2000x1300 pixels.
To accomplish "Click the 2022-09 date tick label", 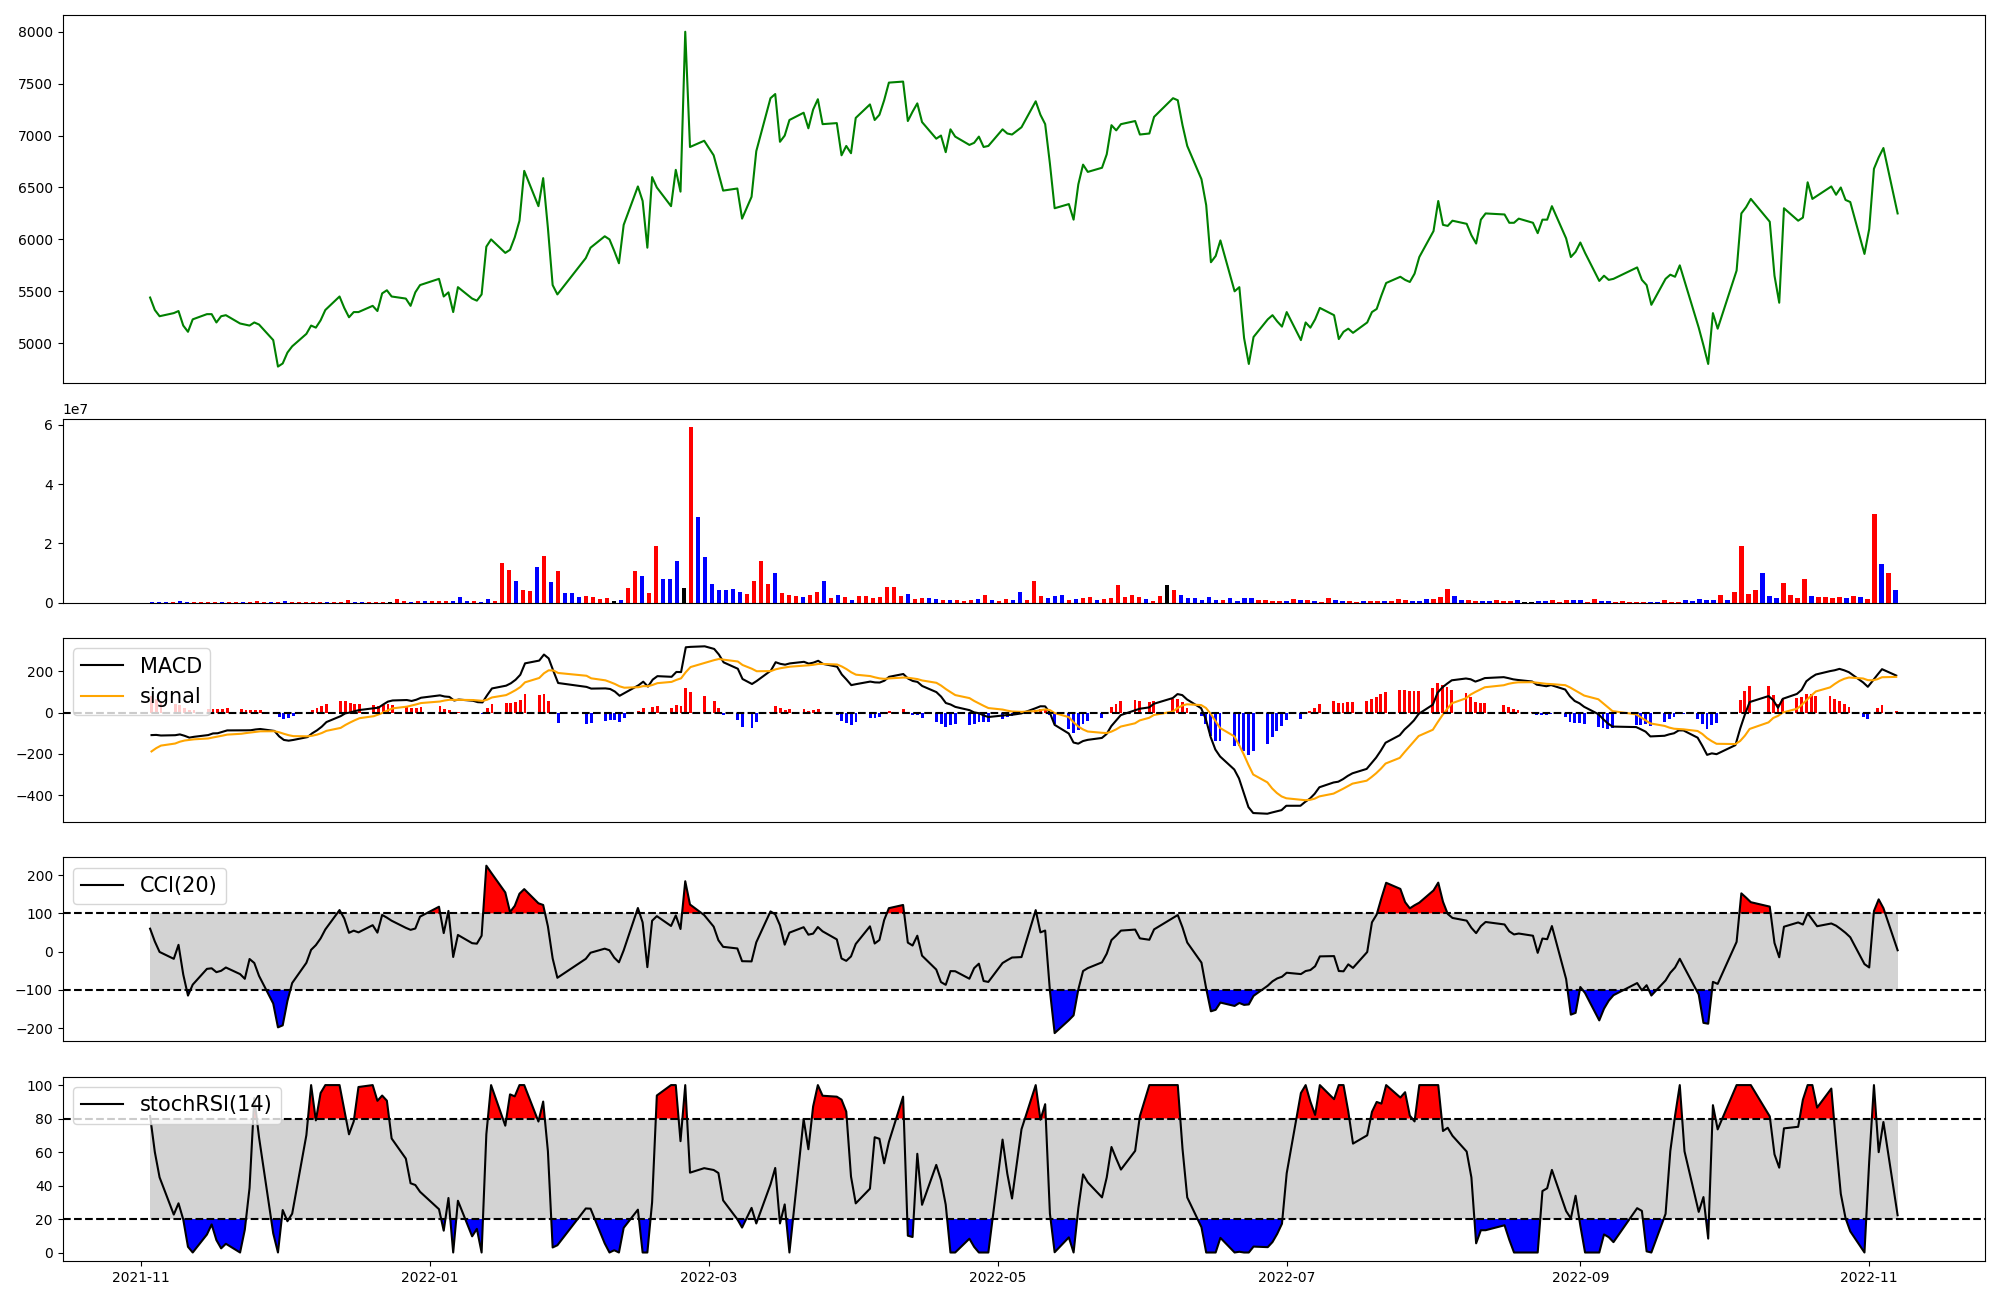I will [x=1580, y=1277].
